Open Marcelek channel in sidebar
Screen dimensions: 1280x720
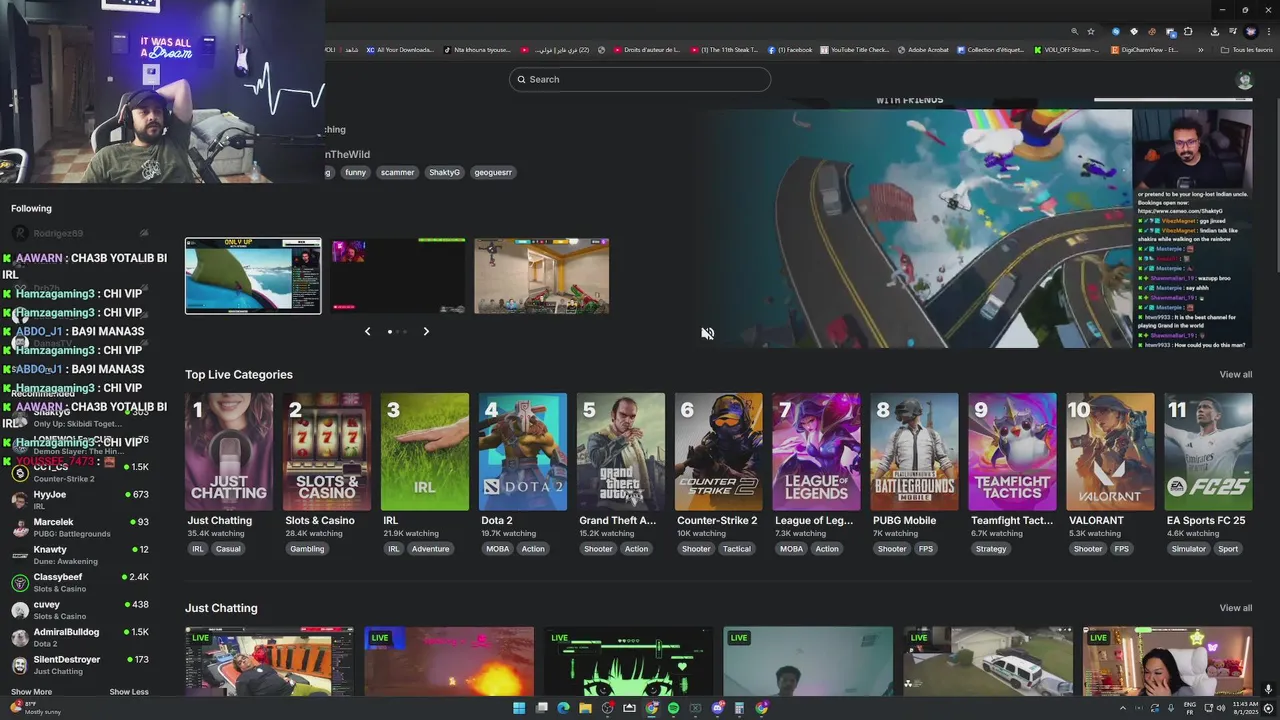(x=80, y=527)
